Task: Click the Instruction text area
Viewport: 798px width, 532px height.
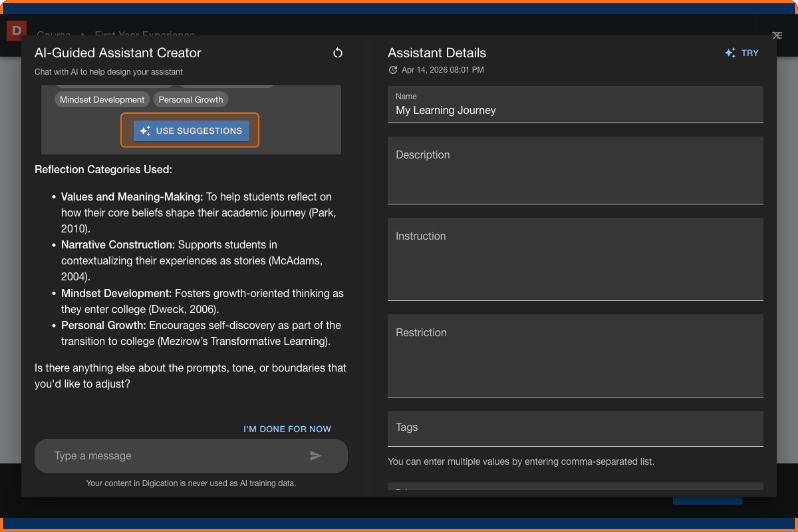Action: tap(575, 259)
